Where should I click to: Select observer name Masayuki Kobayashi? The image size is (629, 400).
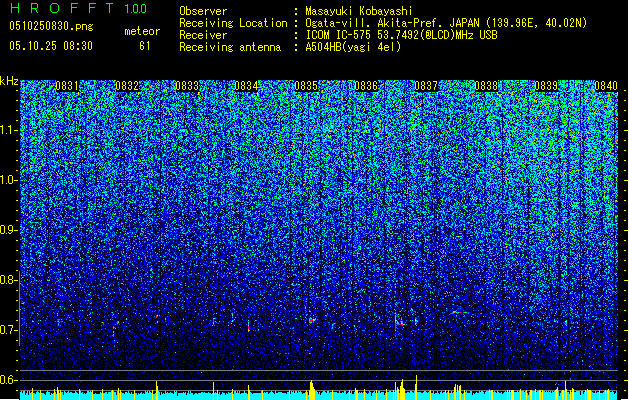(359, 11)
